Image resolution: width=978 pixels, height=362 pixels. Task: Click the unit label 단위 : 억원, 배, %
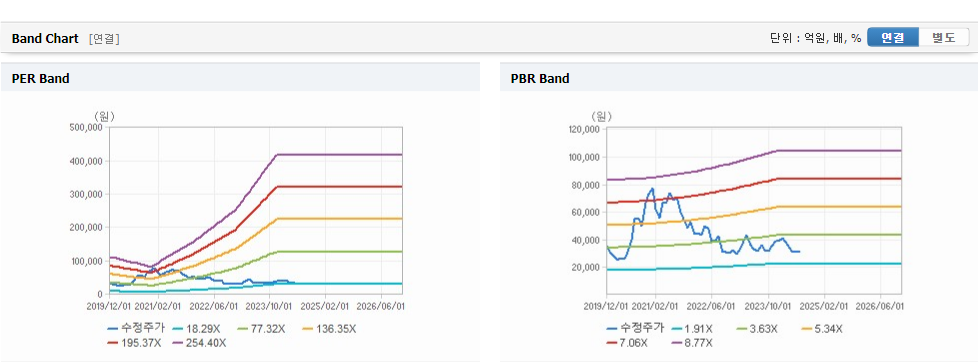[816, 38]
